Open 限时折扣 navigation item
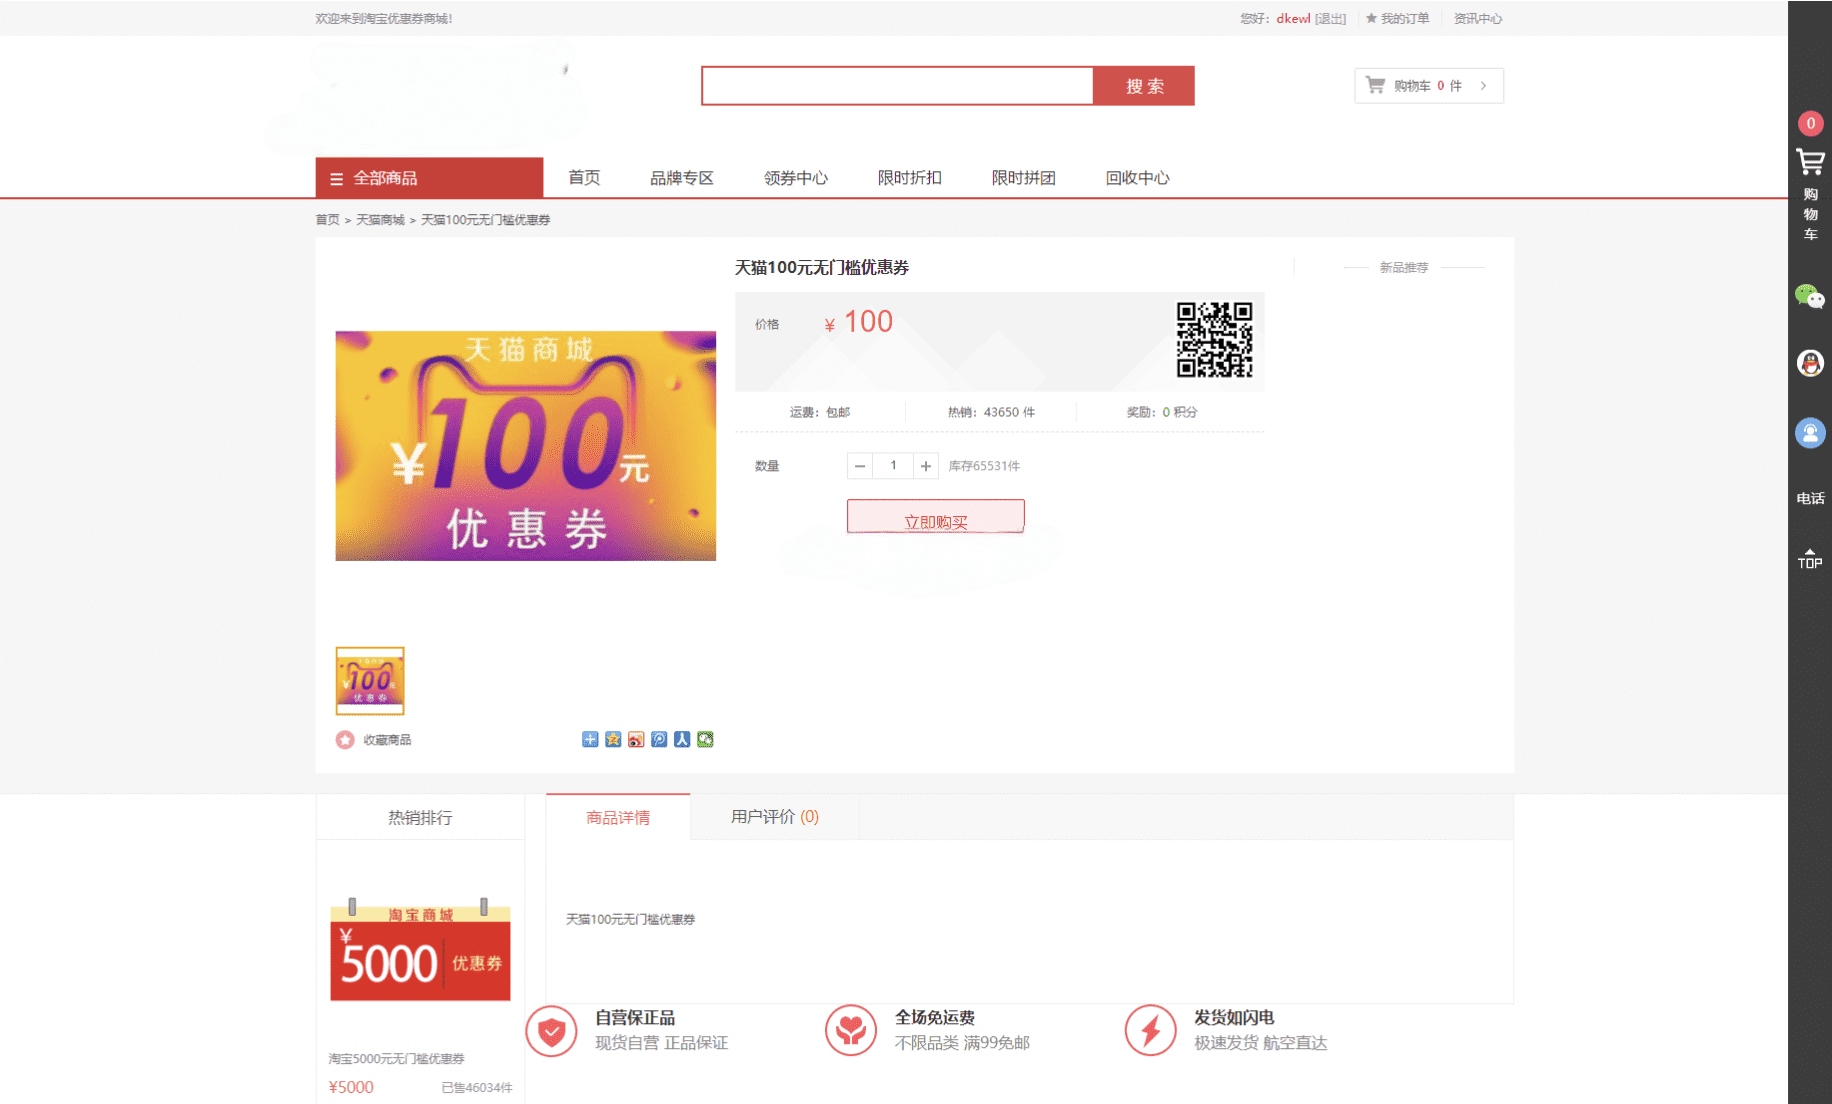1832x1104 pixels. coord(910,178)
